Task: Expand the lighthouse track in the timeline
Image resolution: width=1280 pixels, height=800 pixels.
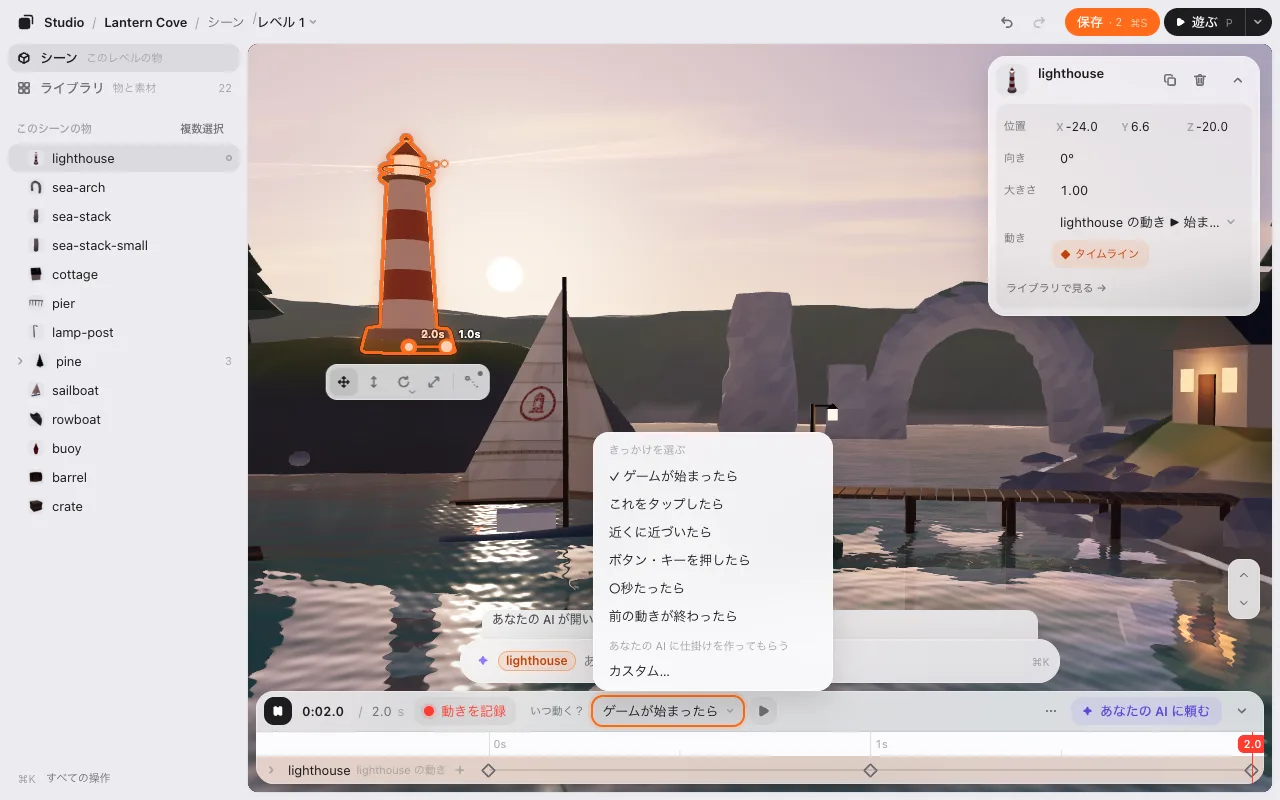Action: [x=270, y=770]
